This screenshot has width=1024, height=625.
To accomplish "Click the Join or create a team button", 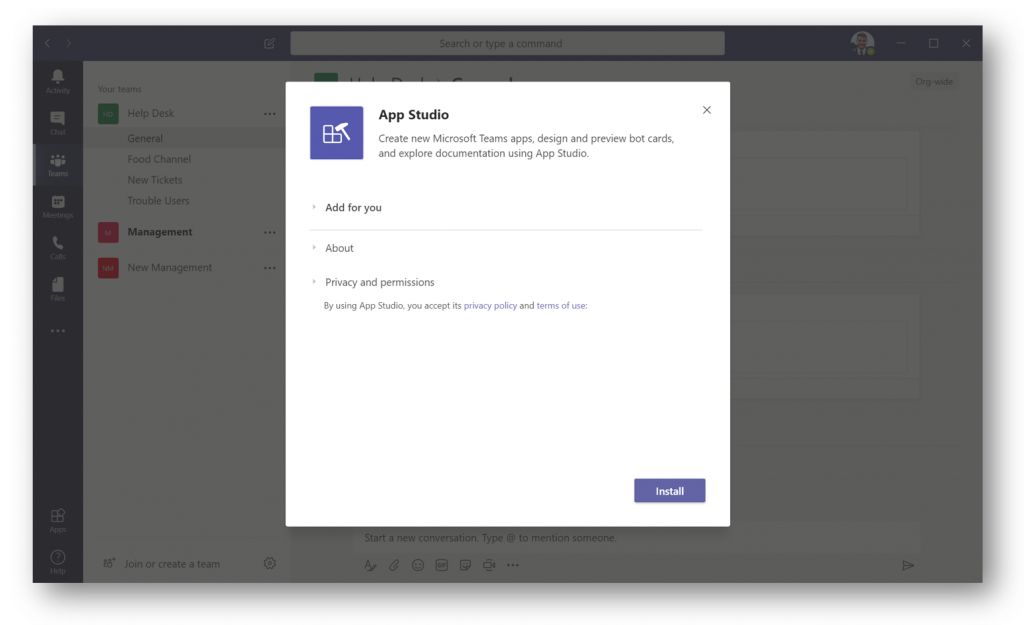I will point(162,564).
